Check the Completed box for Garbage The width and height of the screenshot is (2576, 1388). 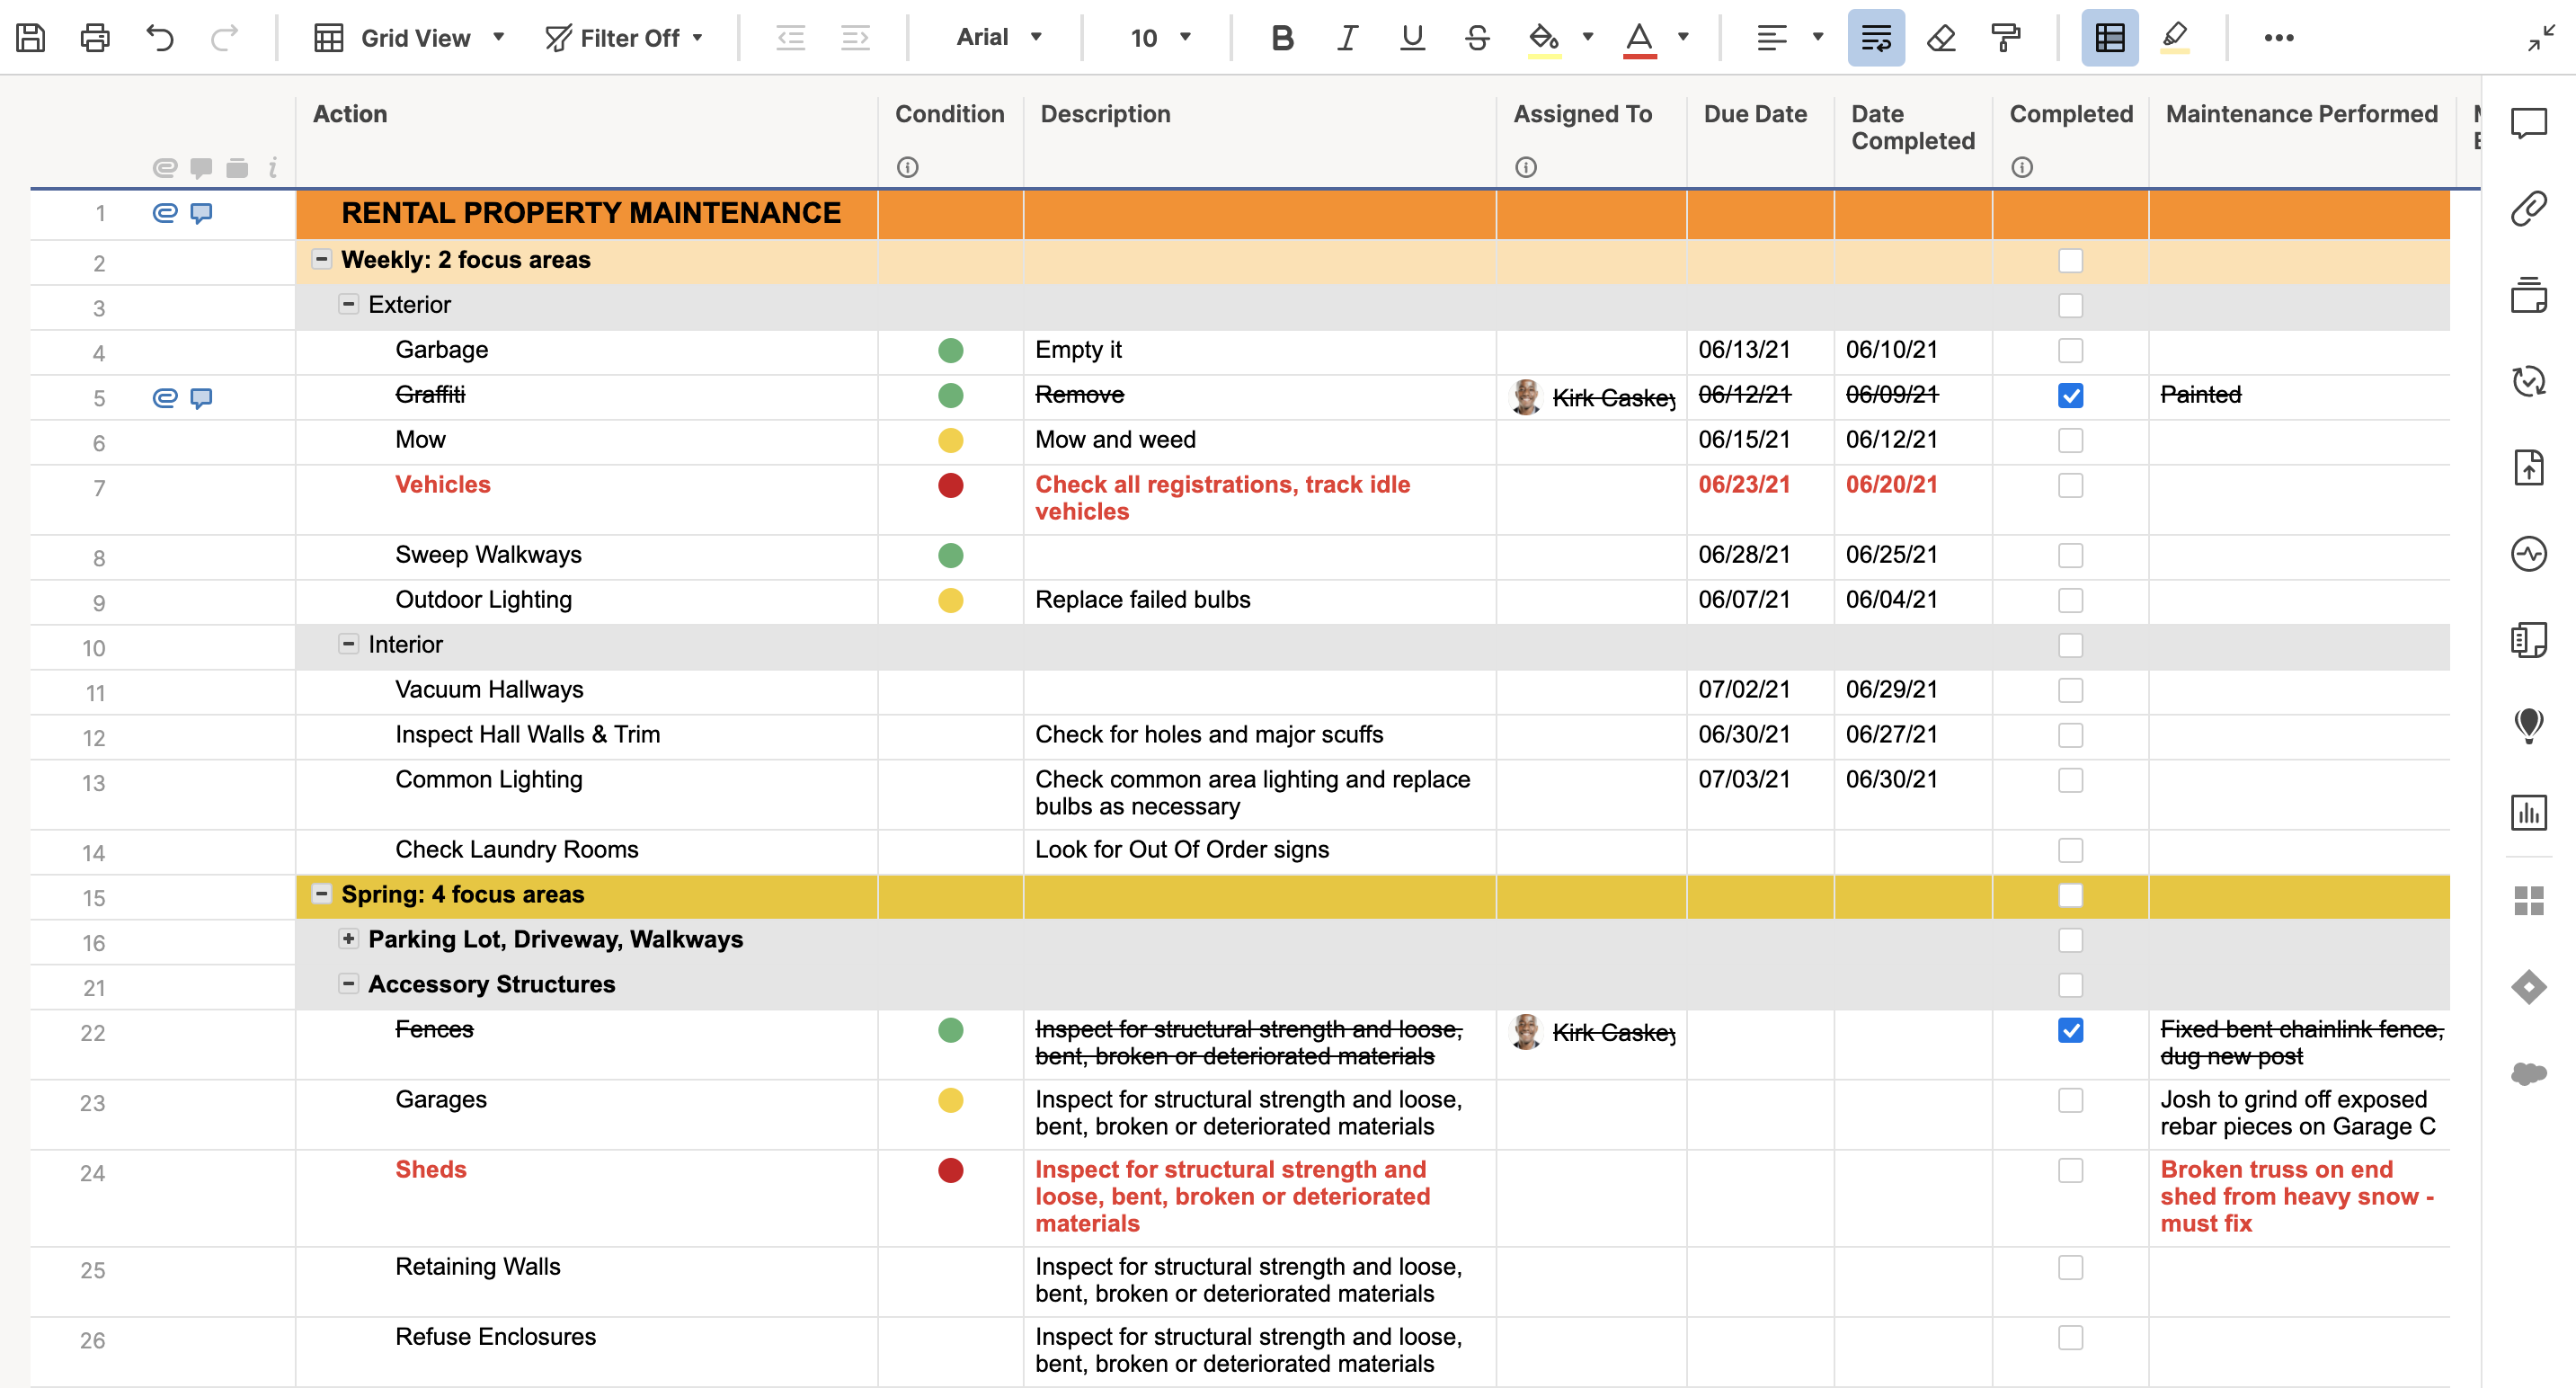[x=2070, y=351]
